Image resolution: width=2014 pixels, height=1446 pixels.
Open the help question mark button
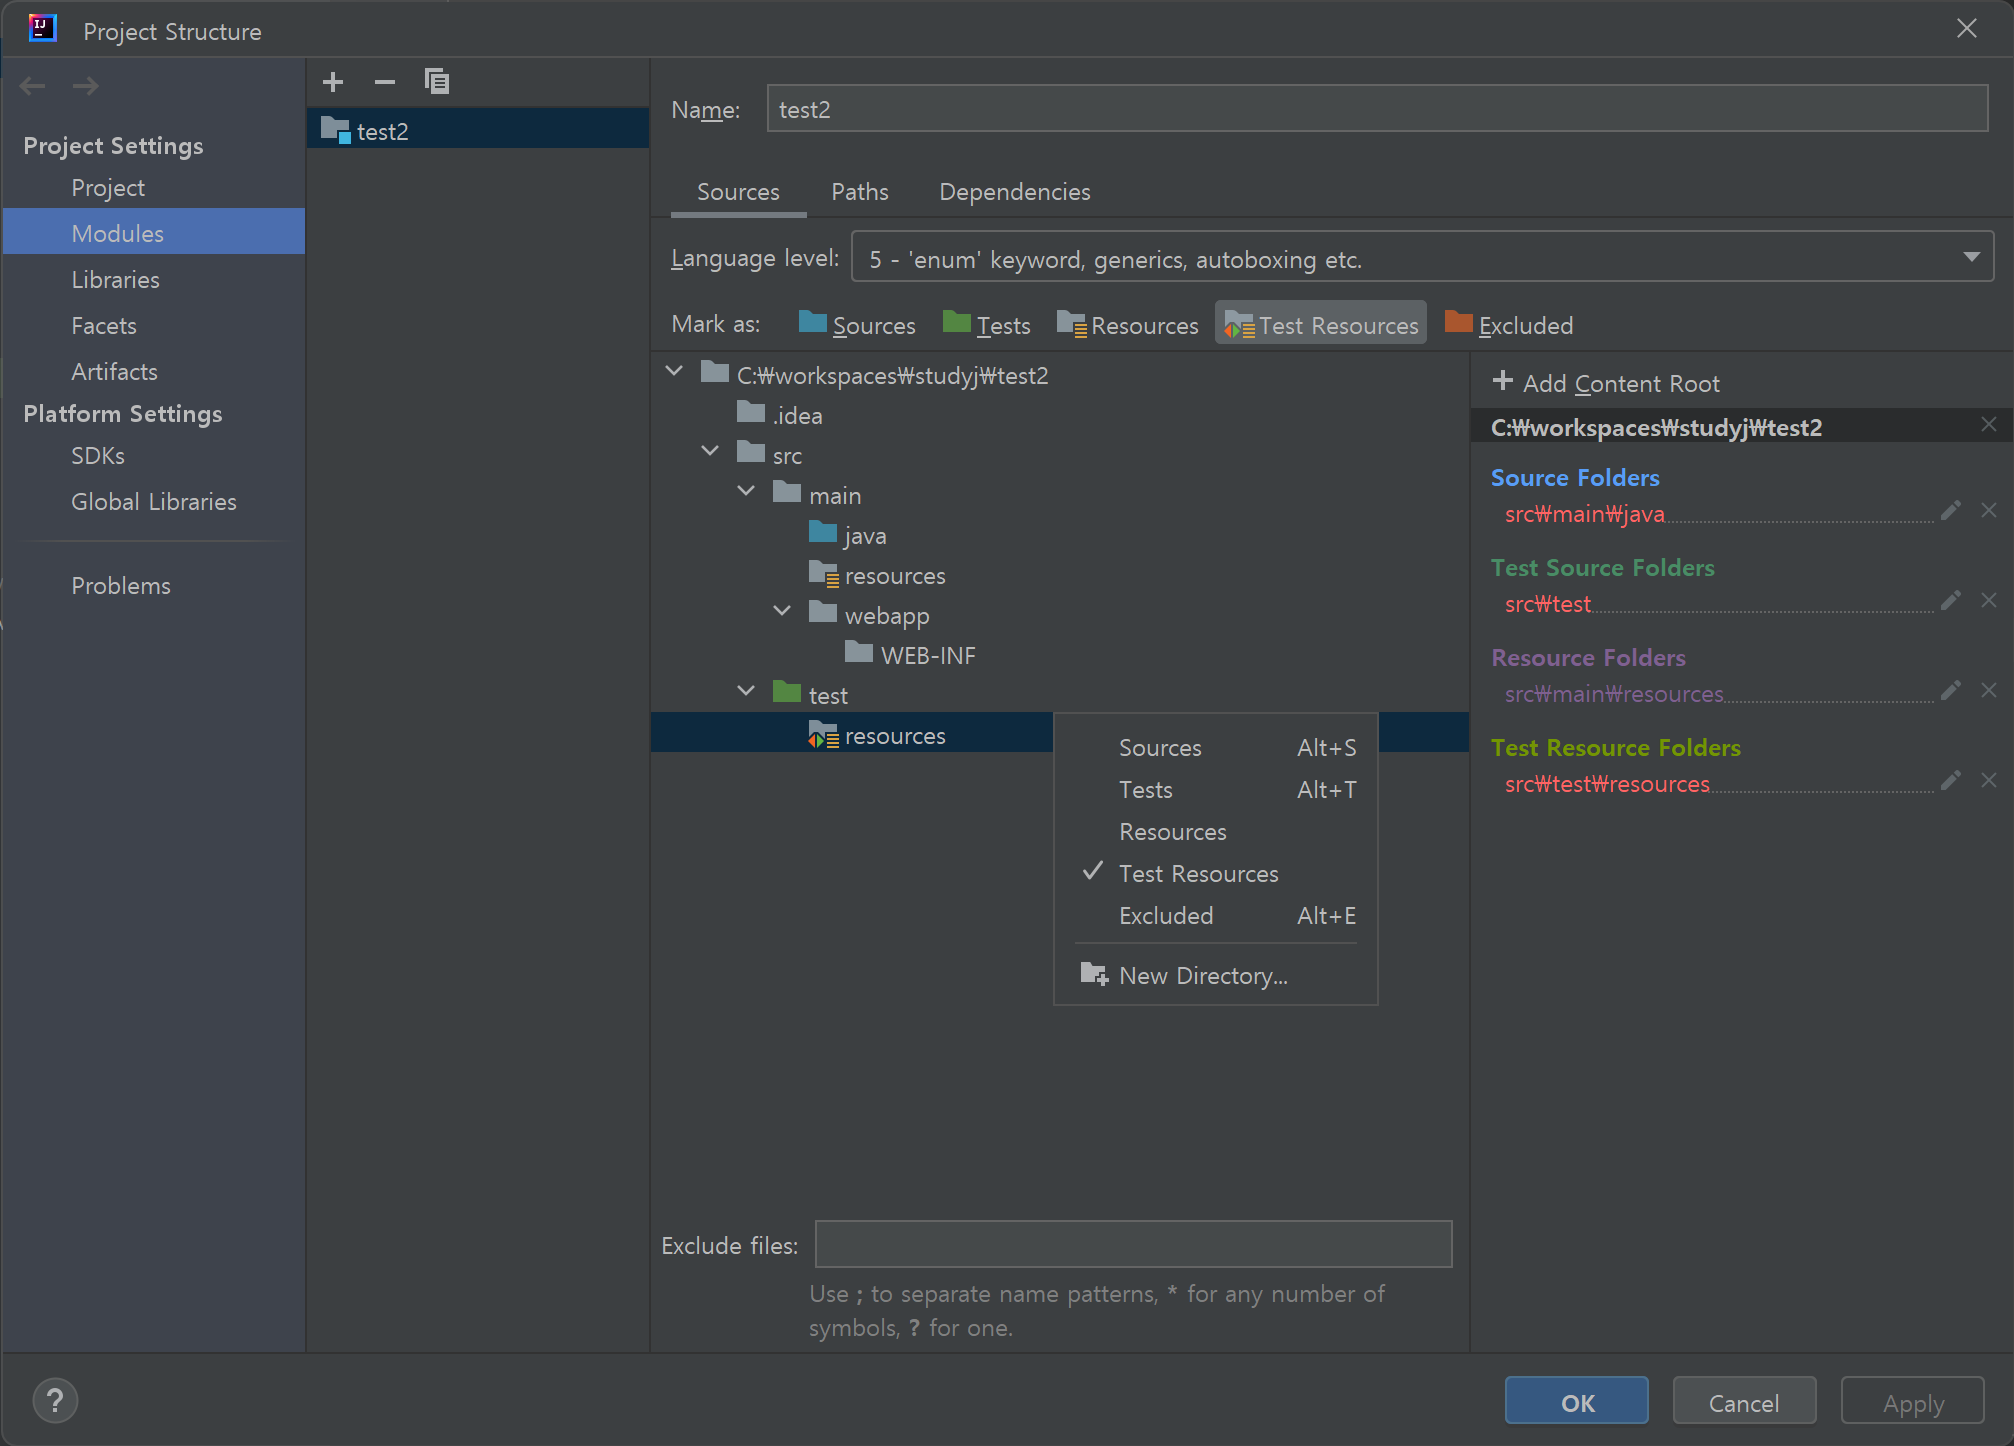(x=55, y=1401)
